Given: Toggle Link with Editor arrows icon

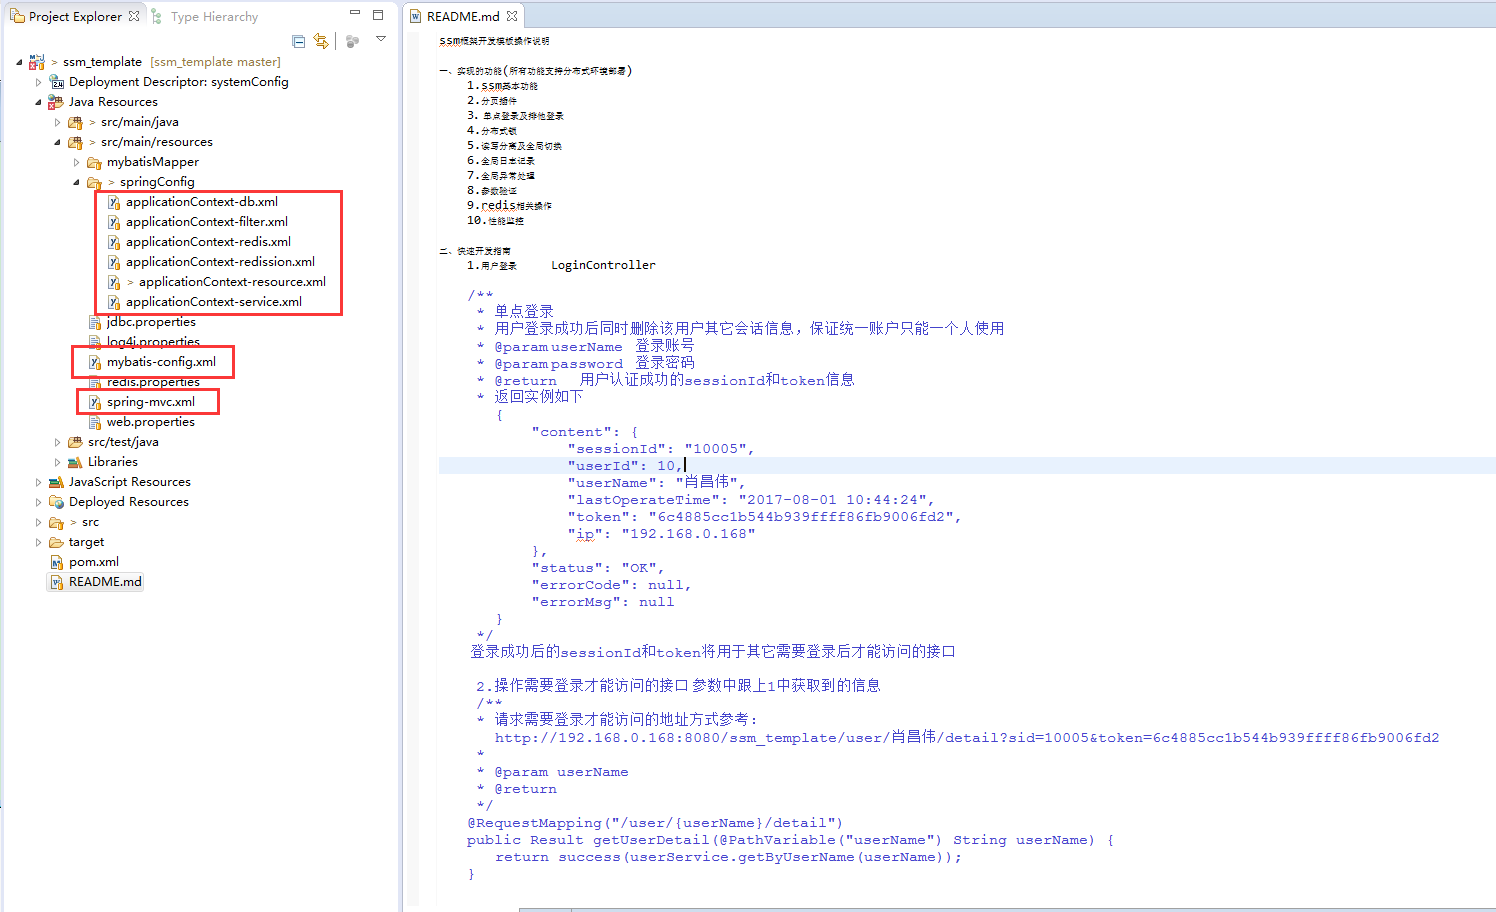Looking at the screenshot, I should tap(321, 41).
